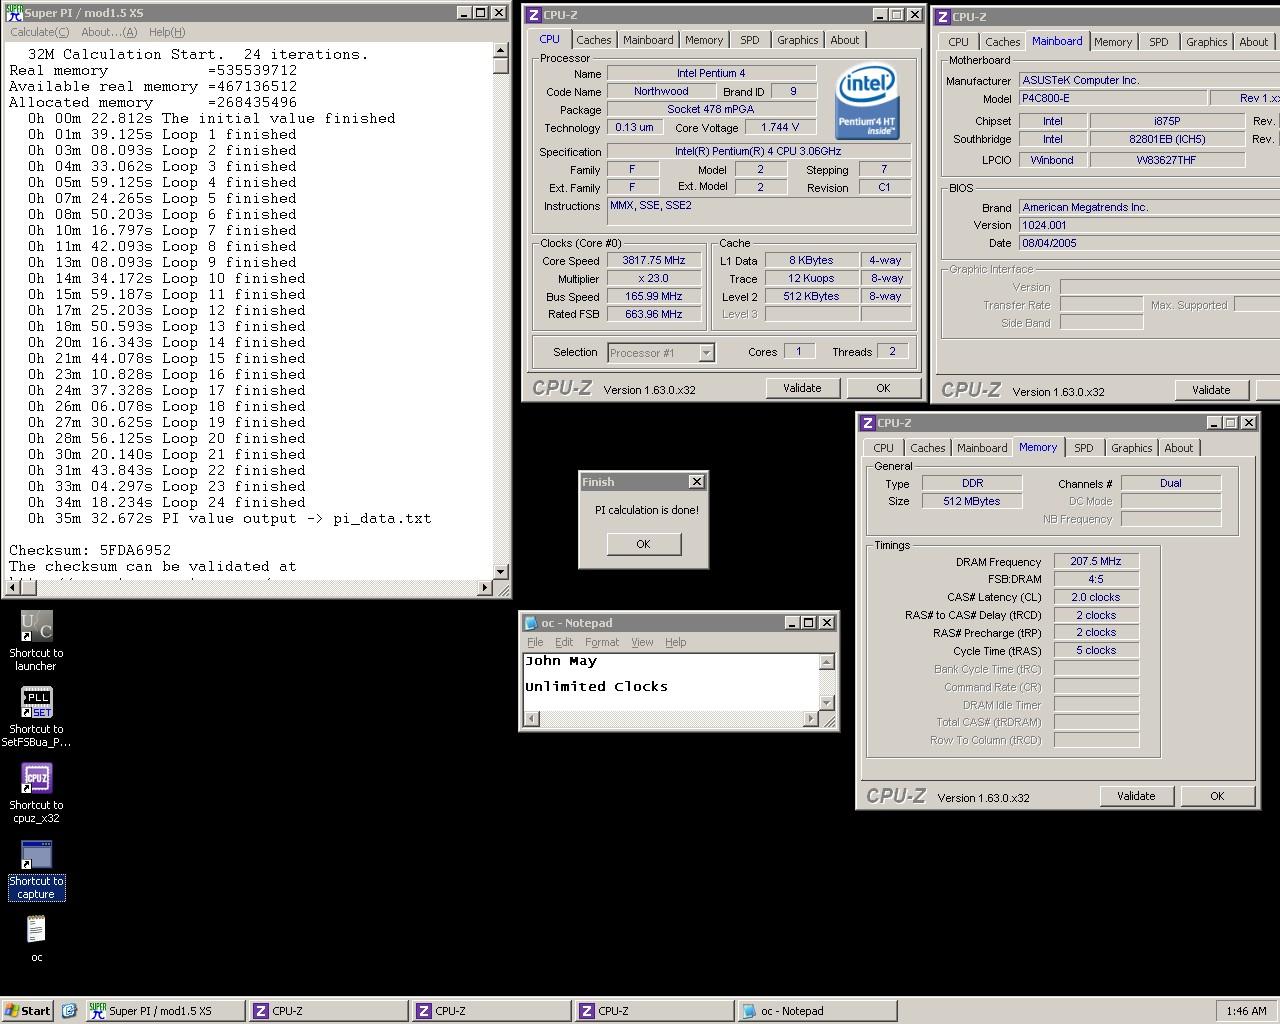Open Notepad Format menu

[602, 642]
